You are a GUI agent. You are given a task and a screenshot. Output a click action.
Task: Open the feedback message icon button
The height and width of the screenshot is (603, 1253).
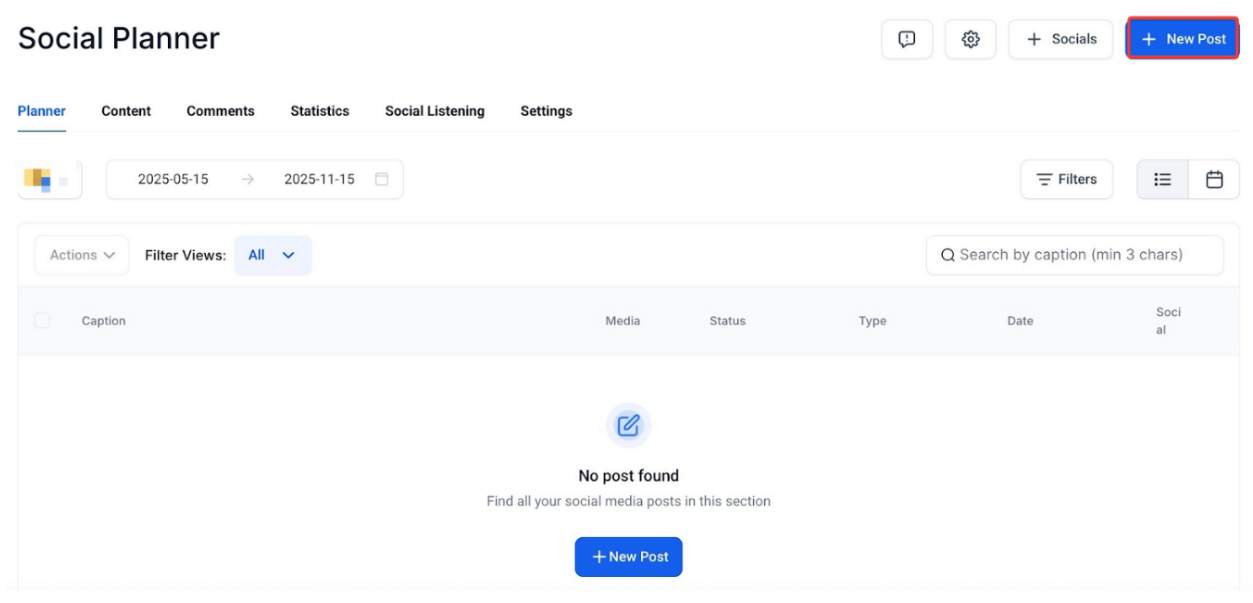(x=907, y=39)
